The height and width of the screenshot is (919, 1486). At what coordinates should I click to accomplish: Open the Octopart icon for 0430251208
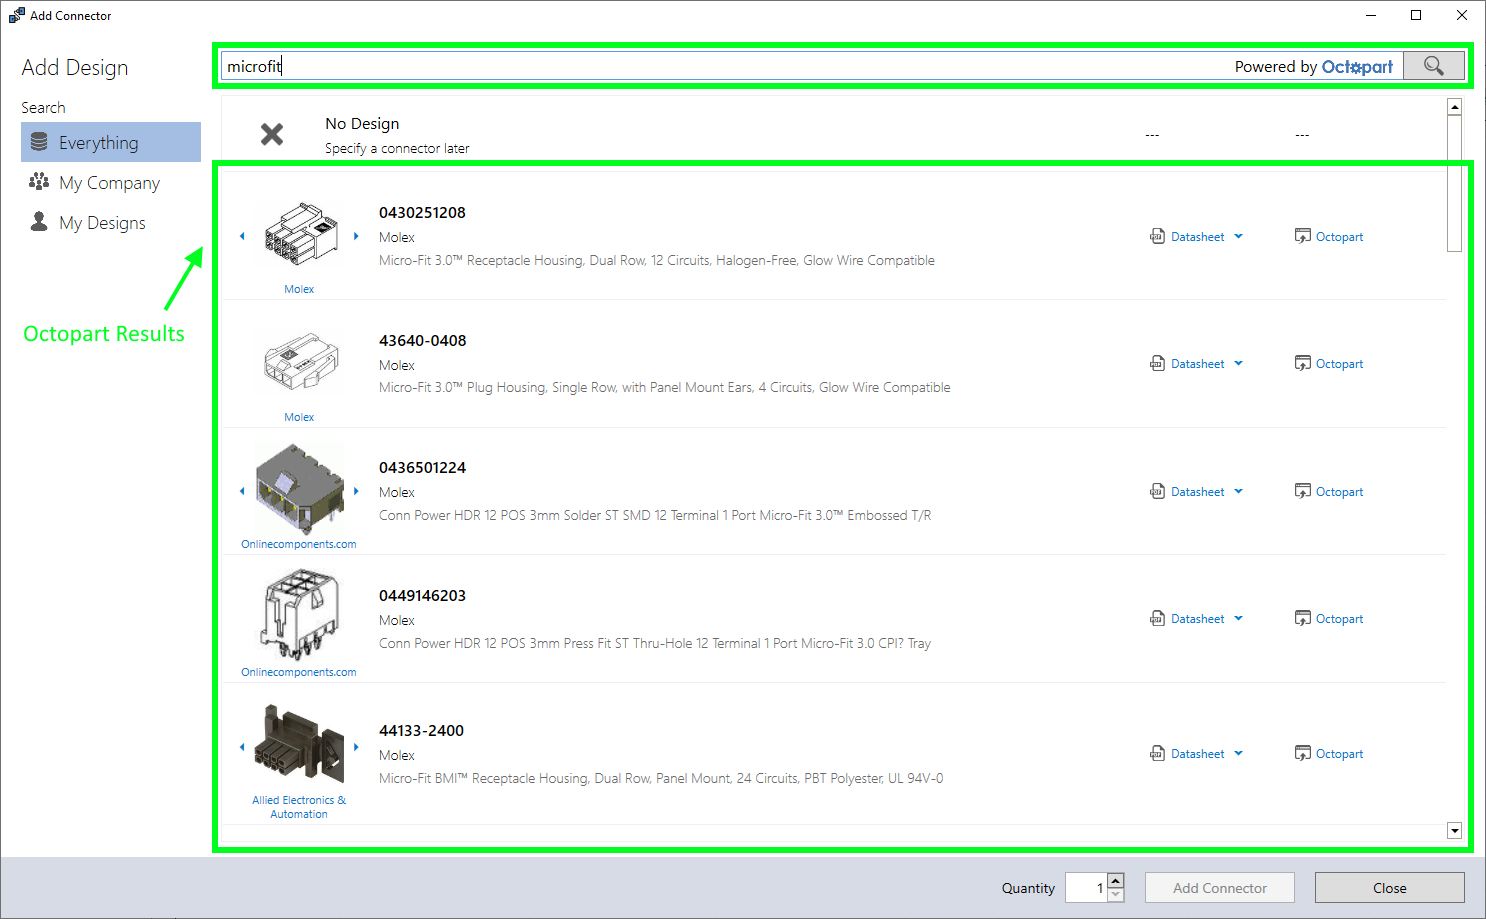[x=1302, y=236]
